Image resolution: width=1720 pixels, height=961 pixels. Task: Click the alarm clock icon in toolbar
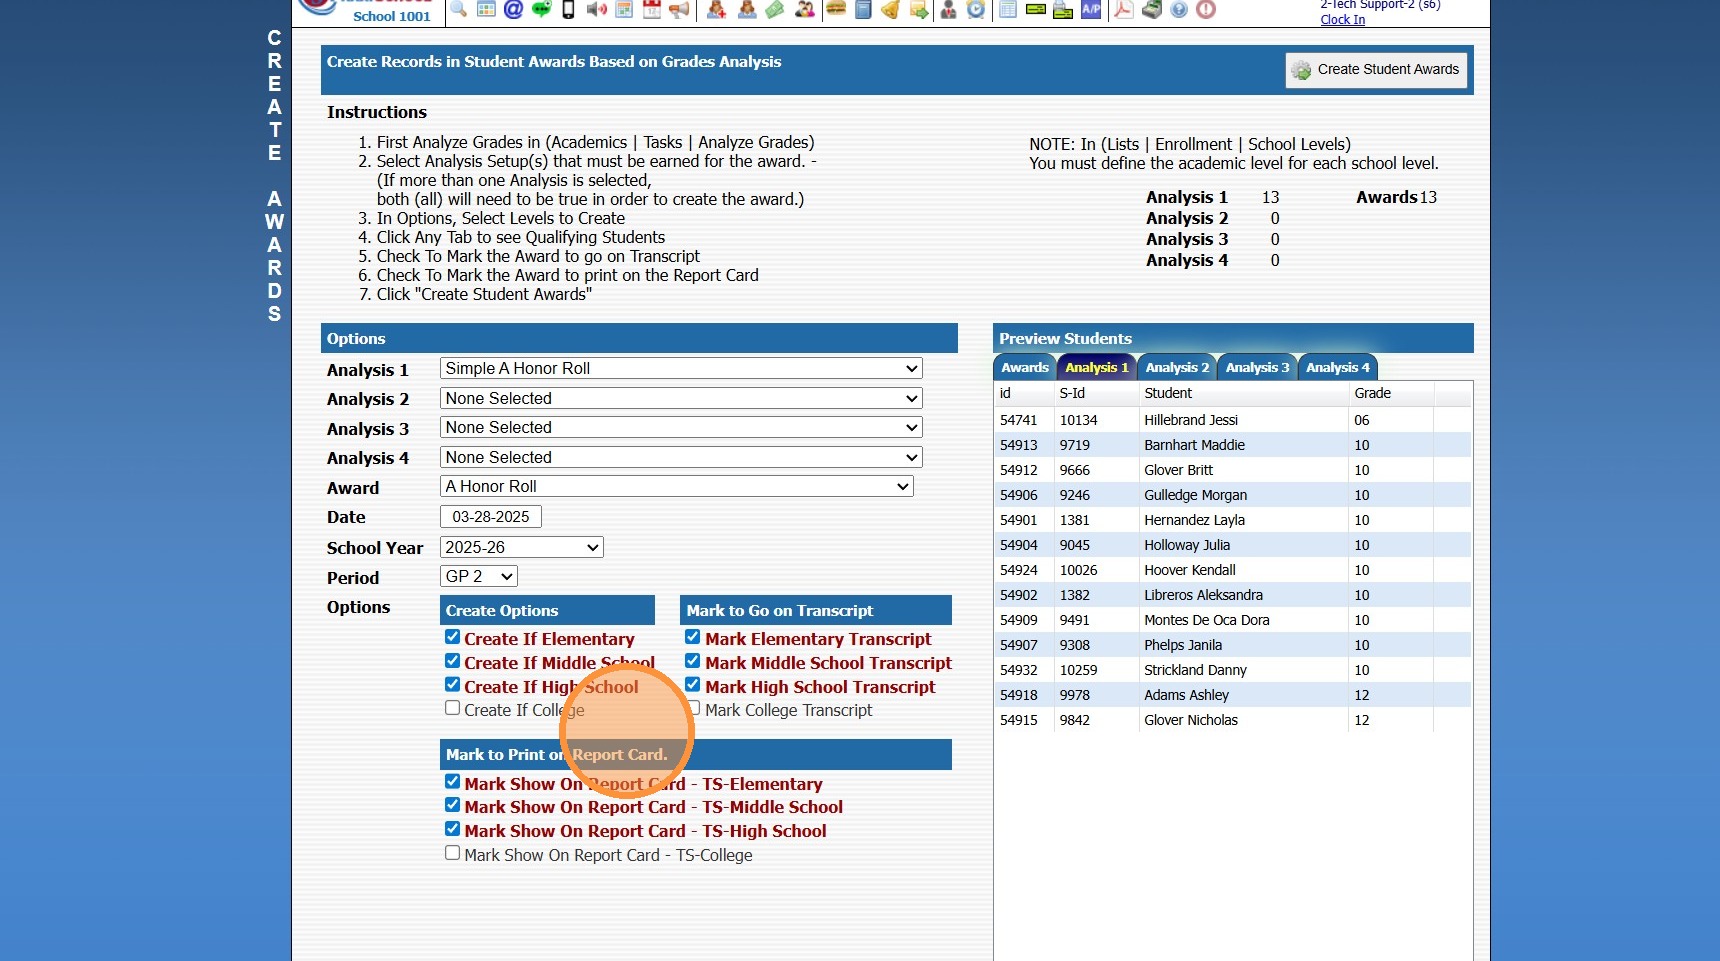coord(976,10)
